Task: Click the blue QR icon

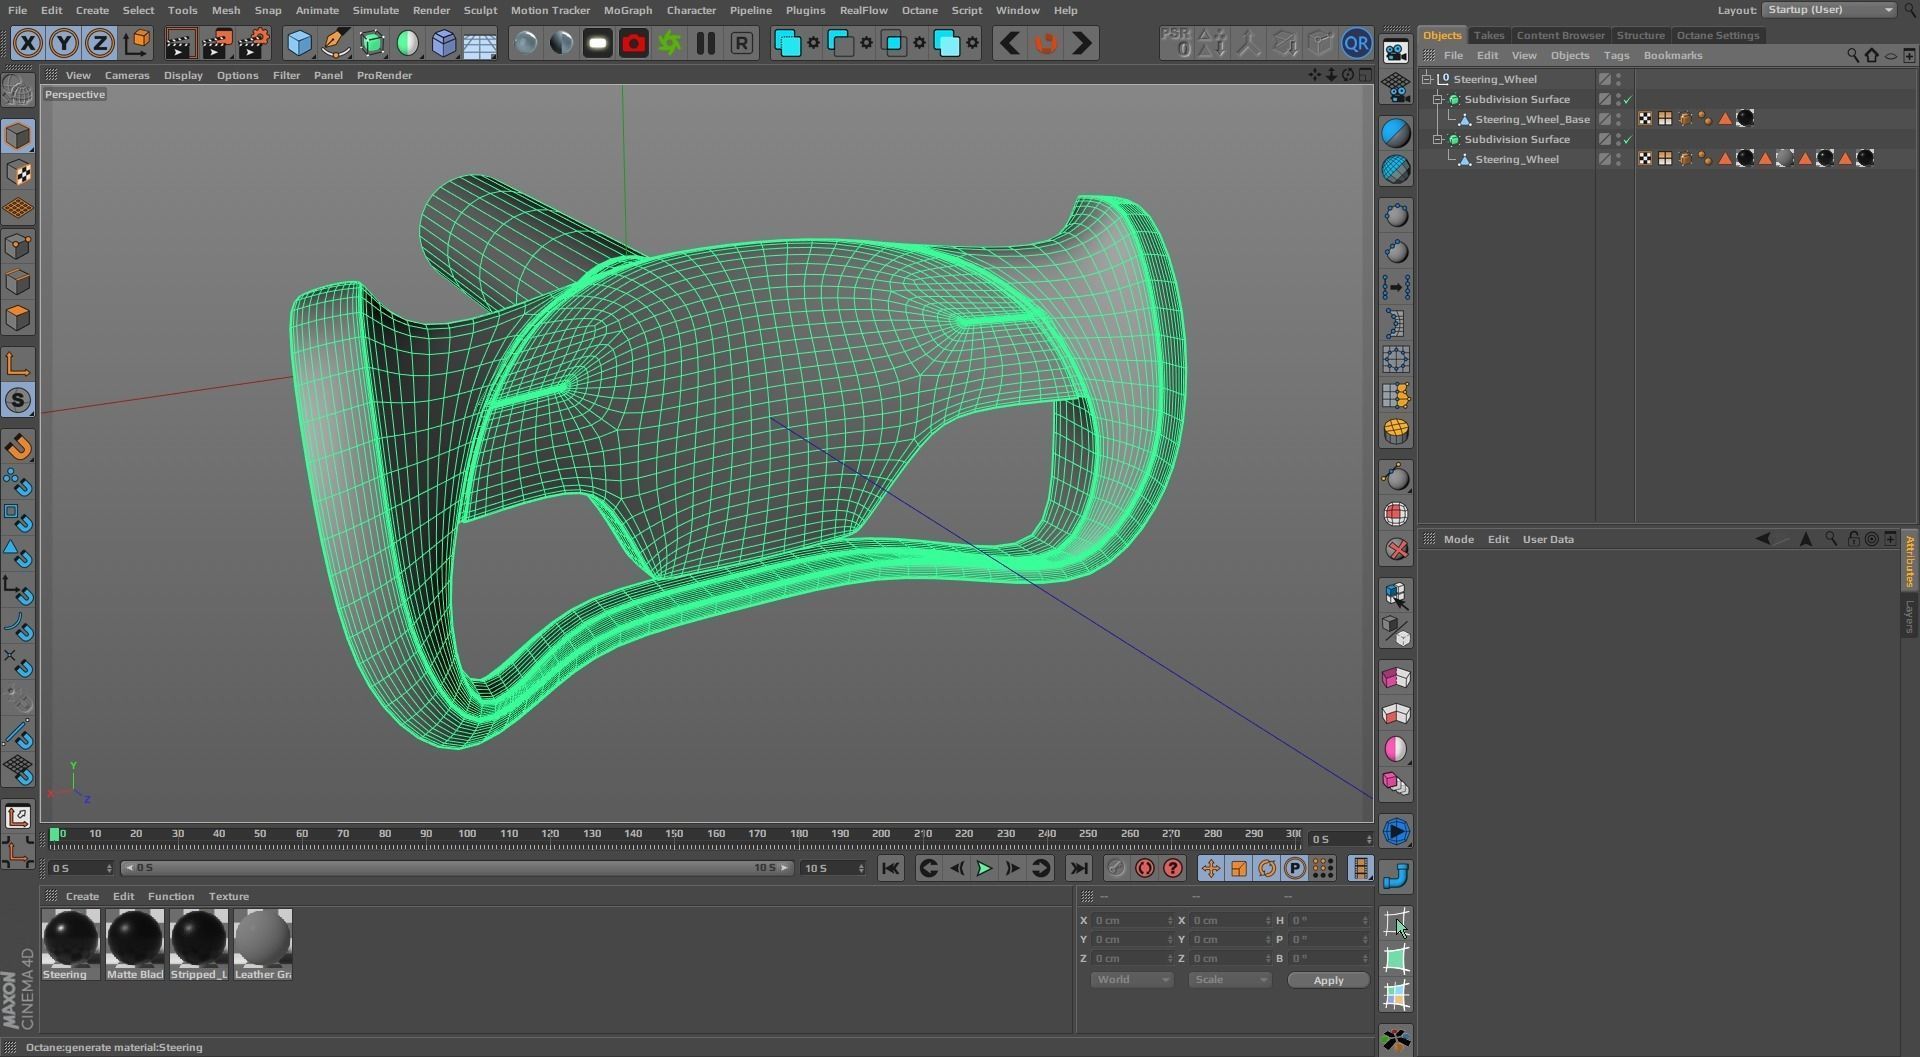Action: (x=1356, y=43)
